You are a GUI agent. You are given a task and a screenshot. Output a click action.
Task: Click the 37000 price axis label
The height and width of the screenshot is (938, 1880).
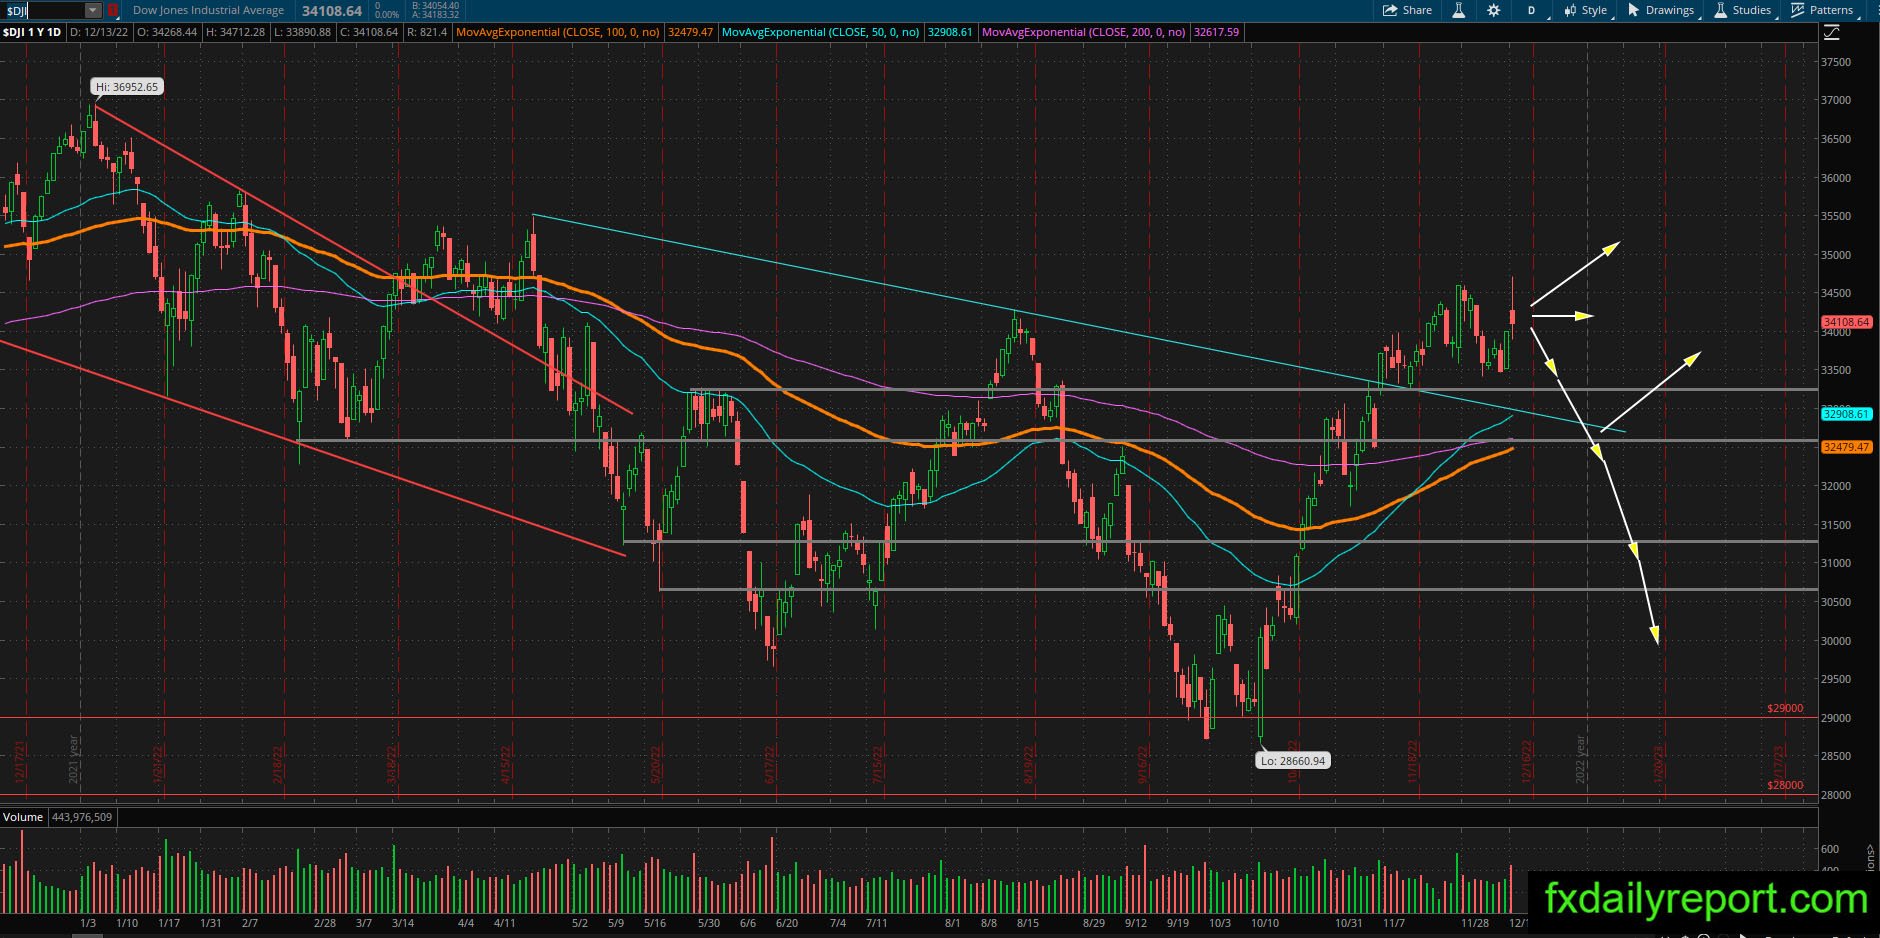pos(1835,101)
